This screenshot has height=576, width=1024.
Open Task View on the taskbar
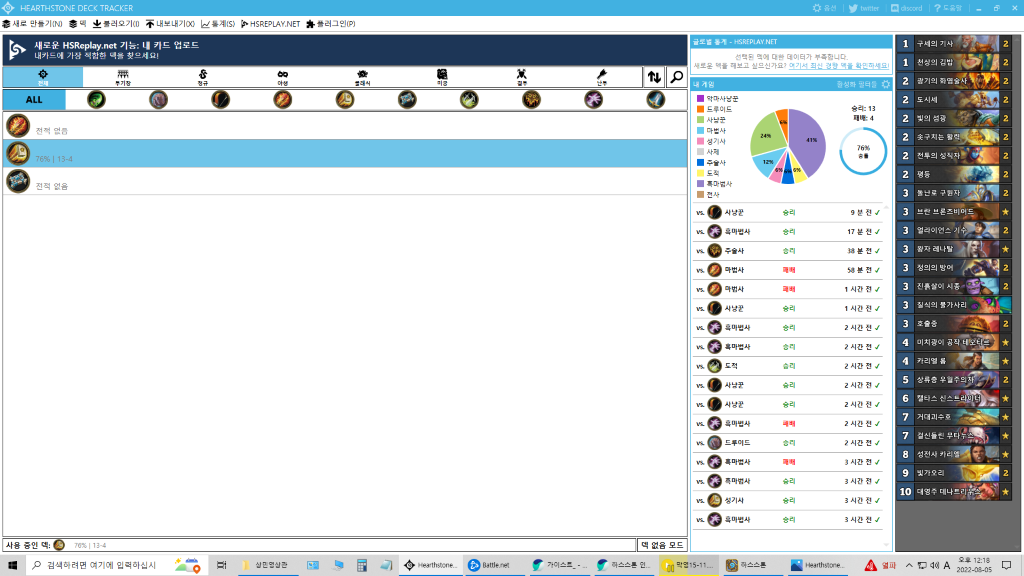coord(221,565)
